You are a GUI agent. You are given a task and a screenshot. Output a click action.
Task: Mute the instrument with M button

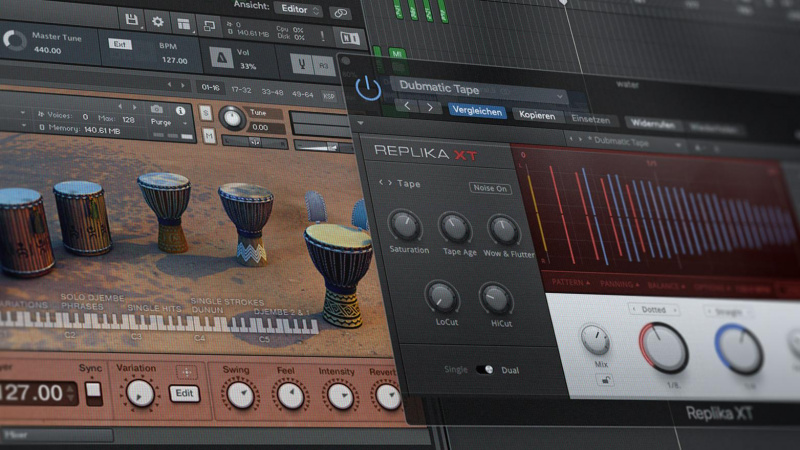click(x=209, y=136)
